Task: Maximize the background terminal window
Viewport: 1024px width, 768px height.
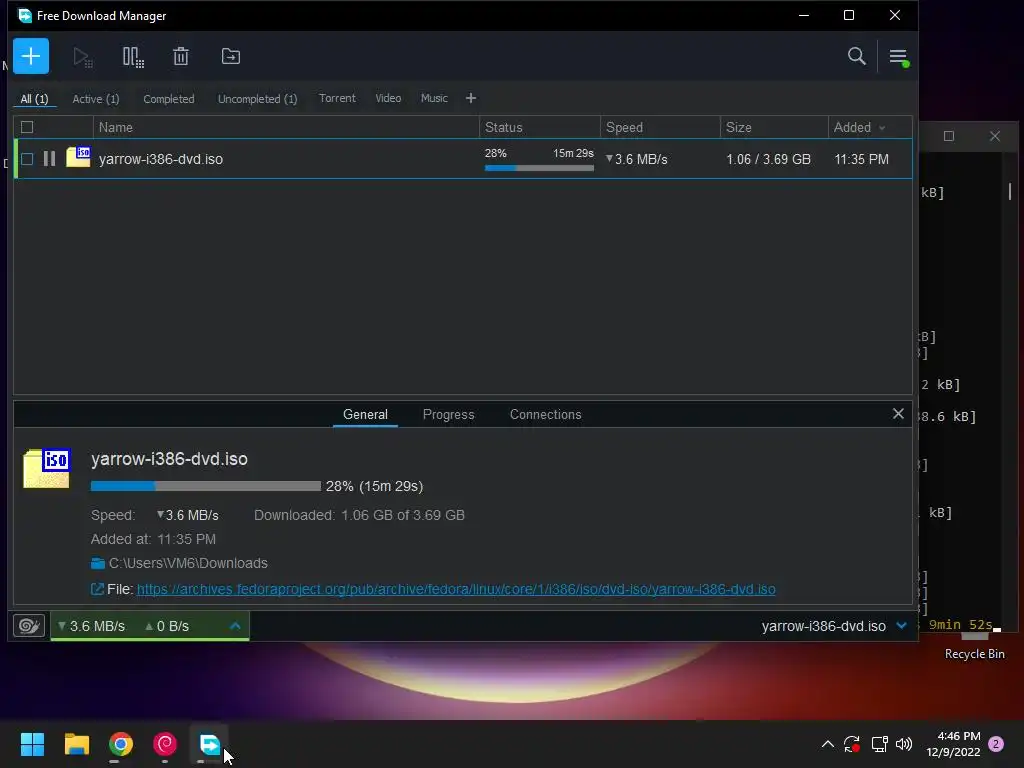Action: (949, 136)
